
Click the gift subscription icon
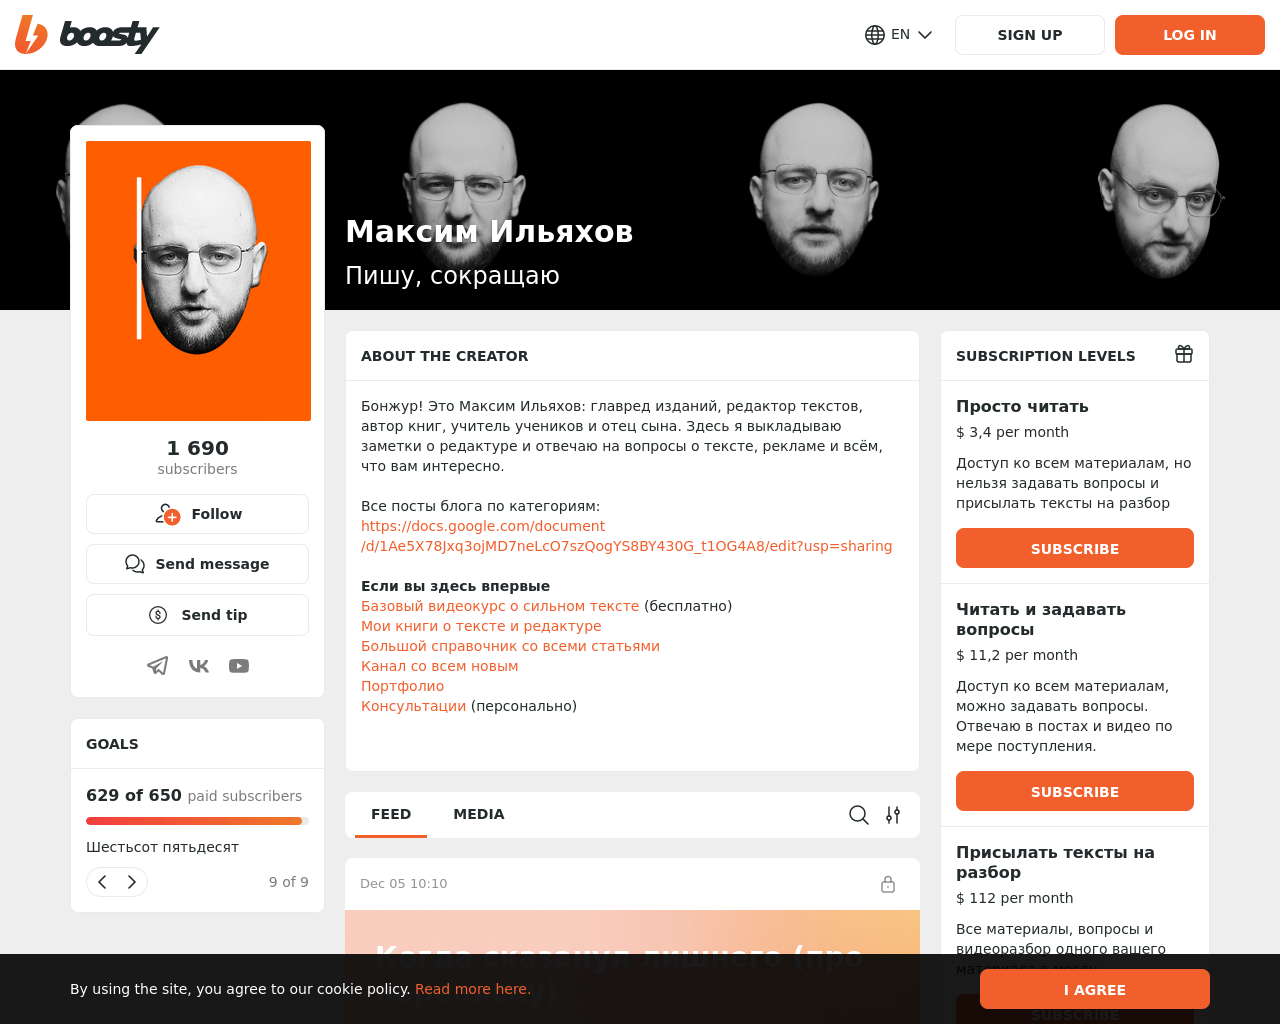click(x=1184, y=354)
